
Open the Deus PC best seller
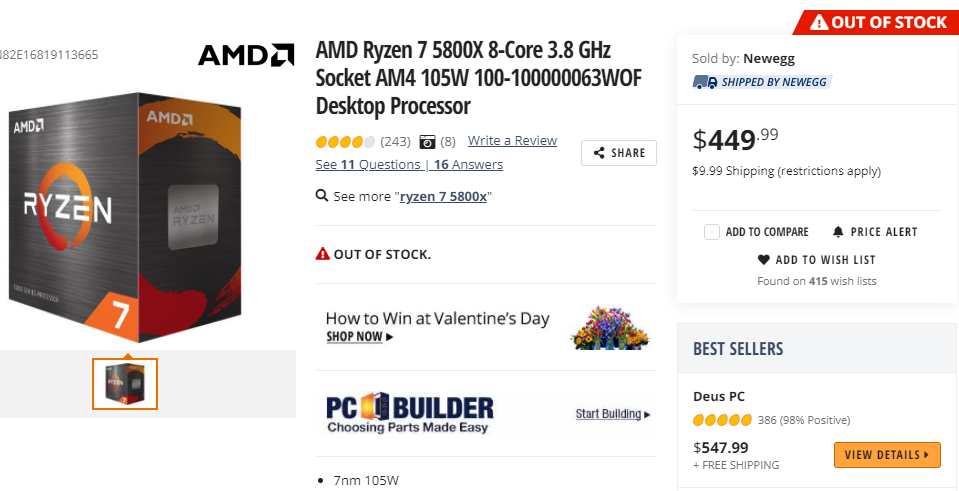point(719,397)
